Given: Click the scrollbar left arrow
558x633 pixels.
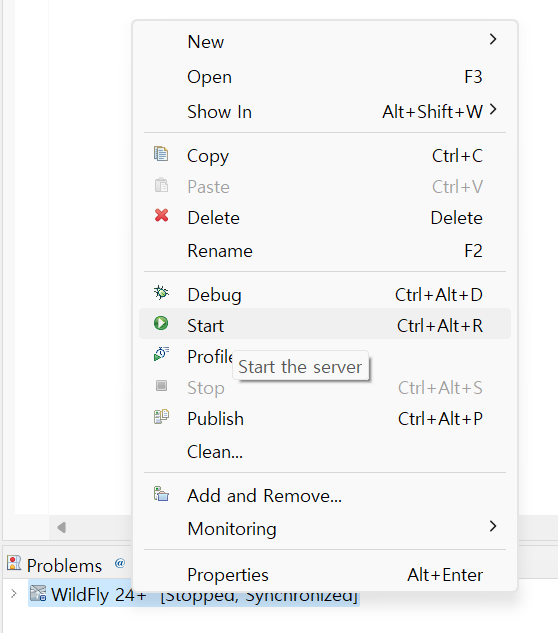Looking at the screenshot, I should (61, 527).
